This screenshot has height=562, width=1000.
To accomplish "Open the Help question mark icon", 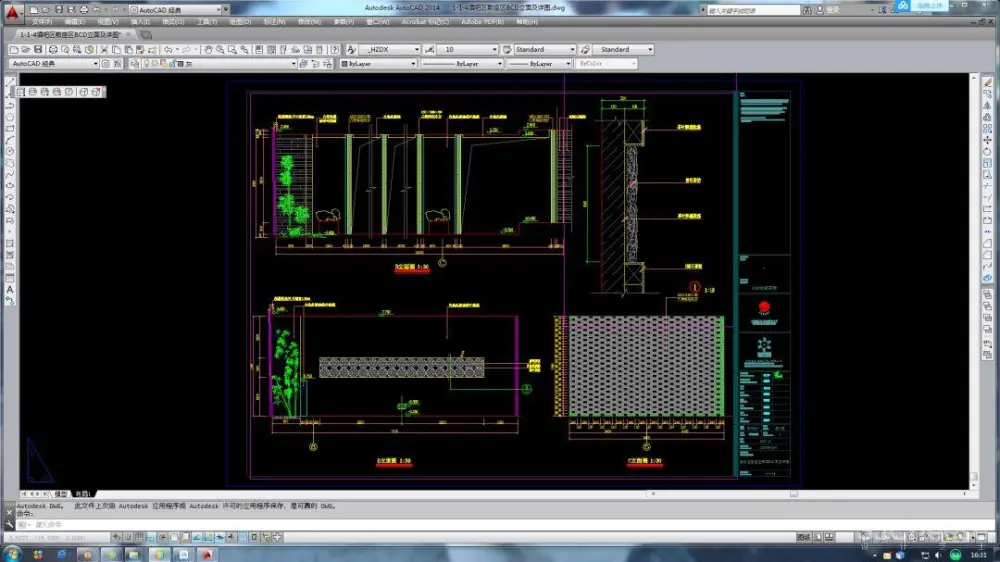I will [335, 49].
